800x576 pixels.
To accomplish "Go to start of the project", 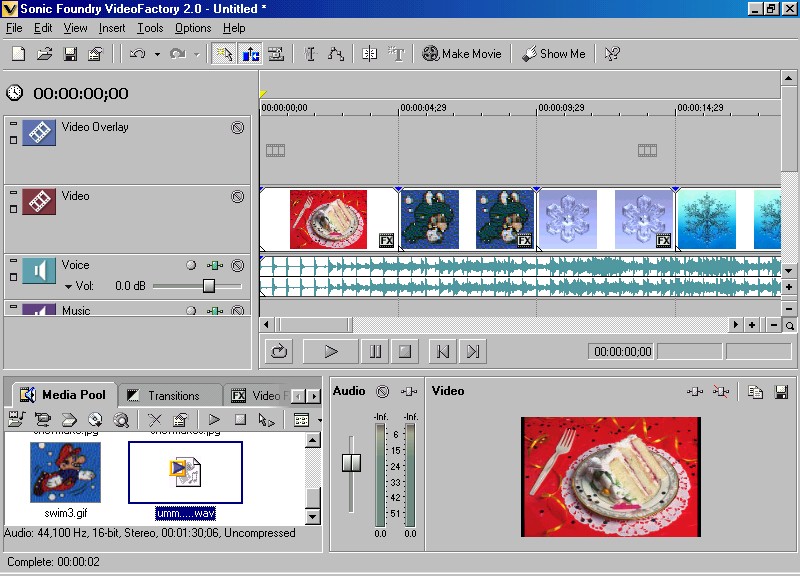I will 443,351.
